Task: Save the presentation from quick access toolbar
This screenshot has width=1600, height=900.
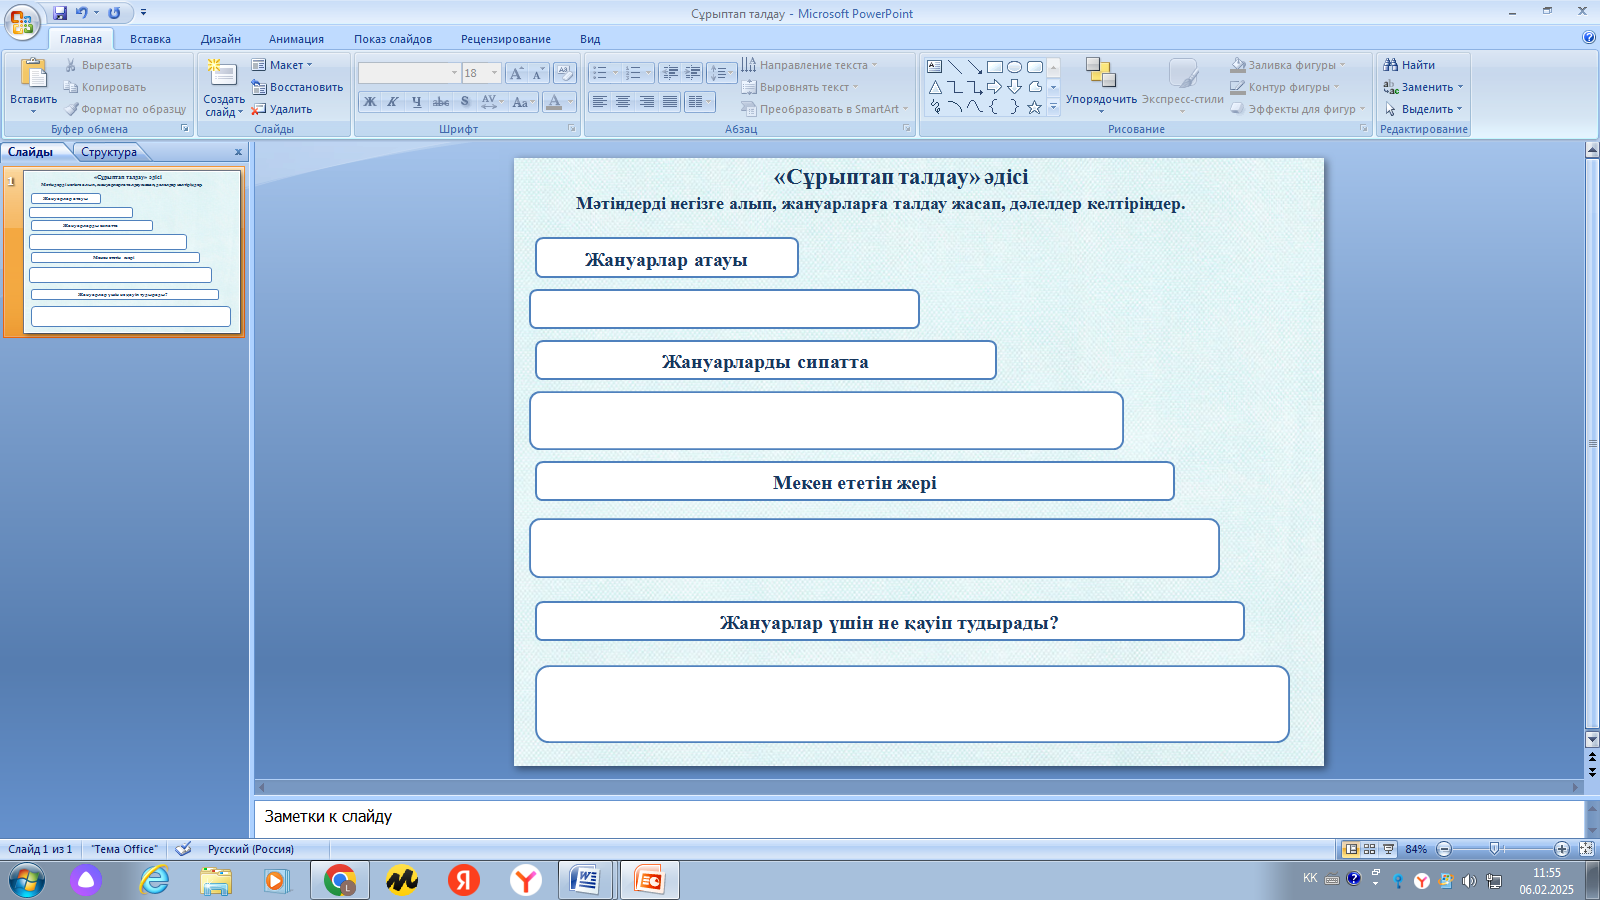Action: point(60,13)
